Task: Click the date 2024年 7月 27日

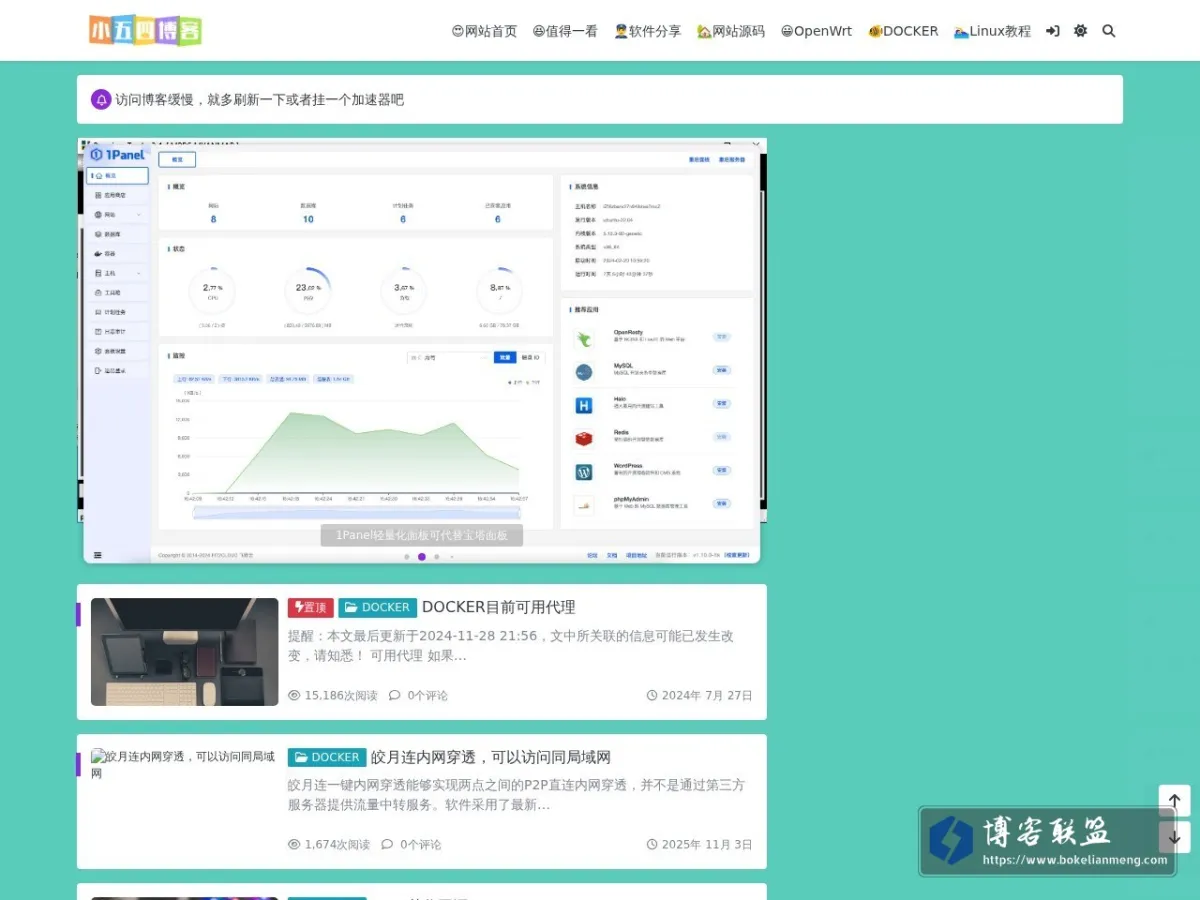Action: [700, 695]
